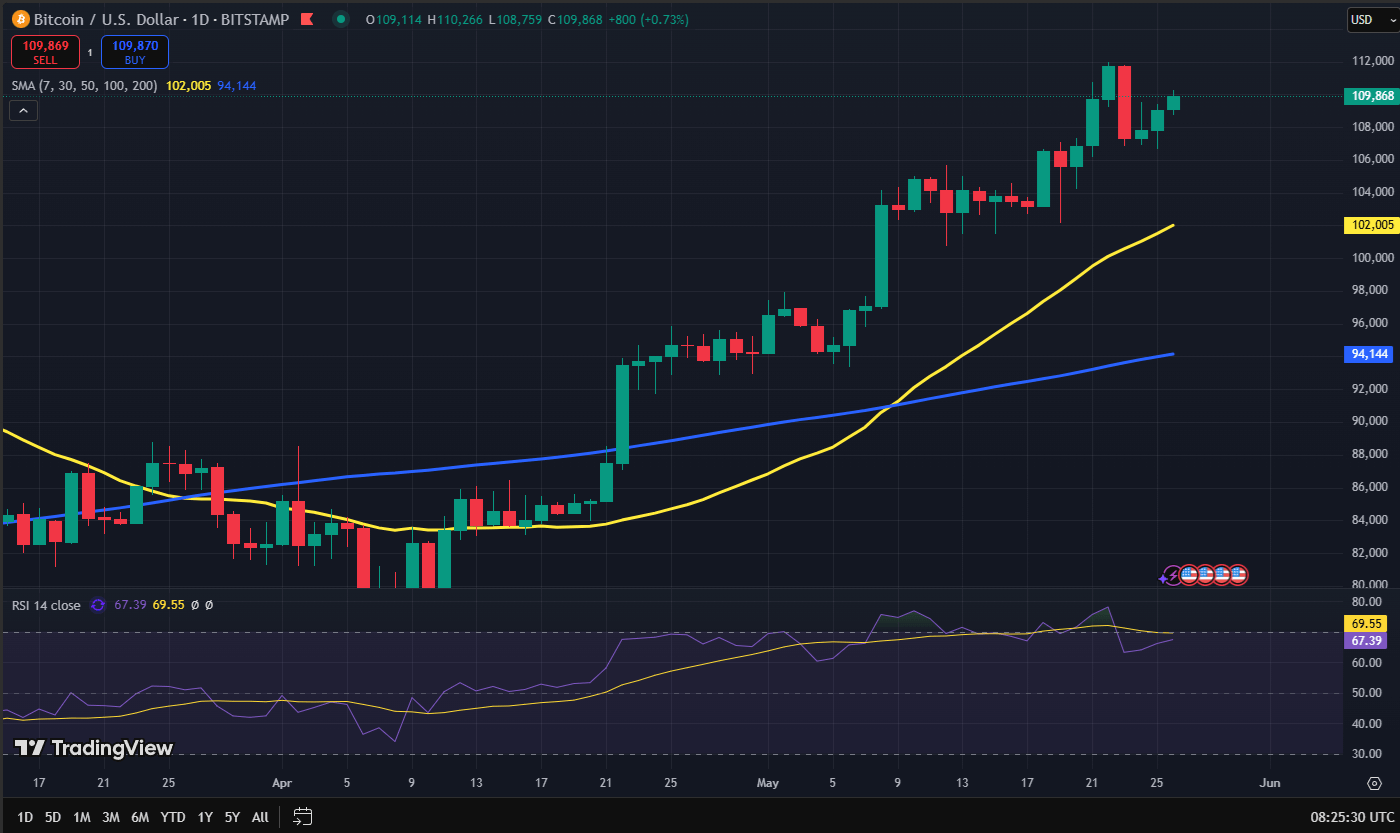
Task: Click the SMA (7, 30, 50, 100, 200) legend
Action: coord(84,85)
